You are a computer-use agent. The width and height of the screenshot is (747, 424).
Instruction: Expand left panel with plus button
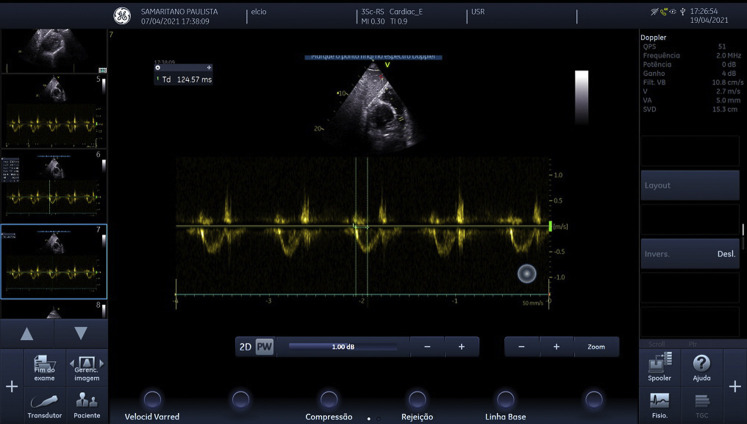coord(12,386)
